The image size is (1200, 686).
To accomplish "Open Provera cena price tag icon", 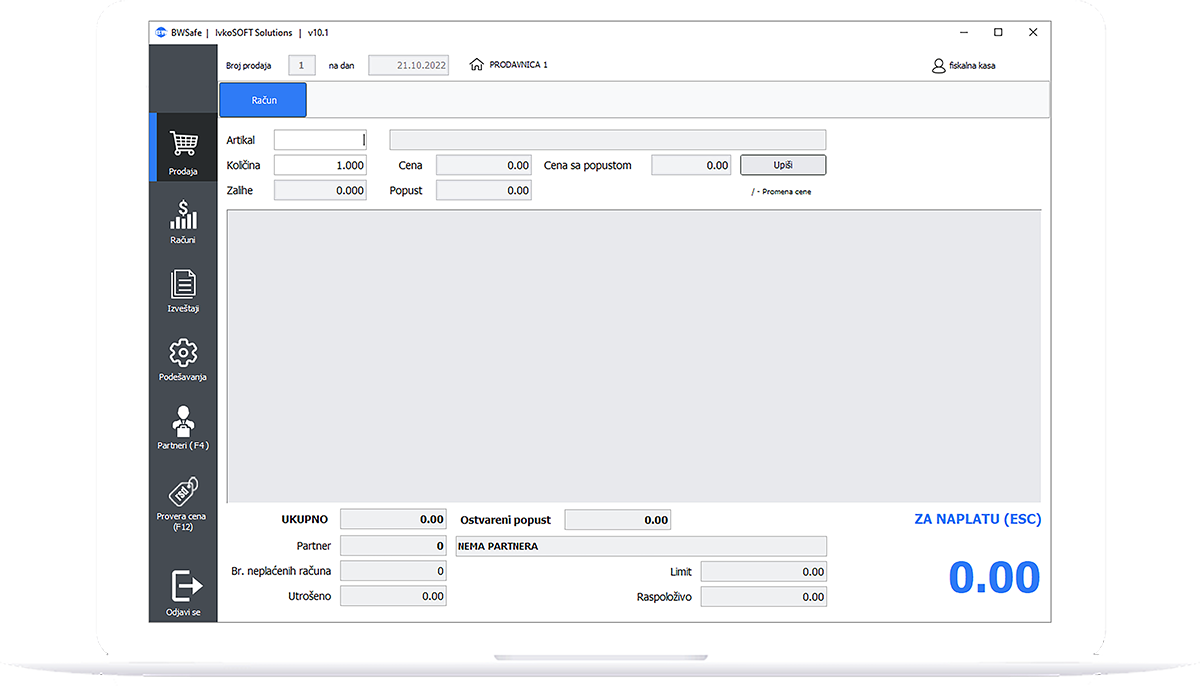I will pyautogui.click(x=183, y=492).
